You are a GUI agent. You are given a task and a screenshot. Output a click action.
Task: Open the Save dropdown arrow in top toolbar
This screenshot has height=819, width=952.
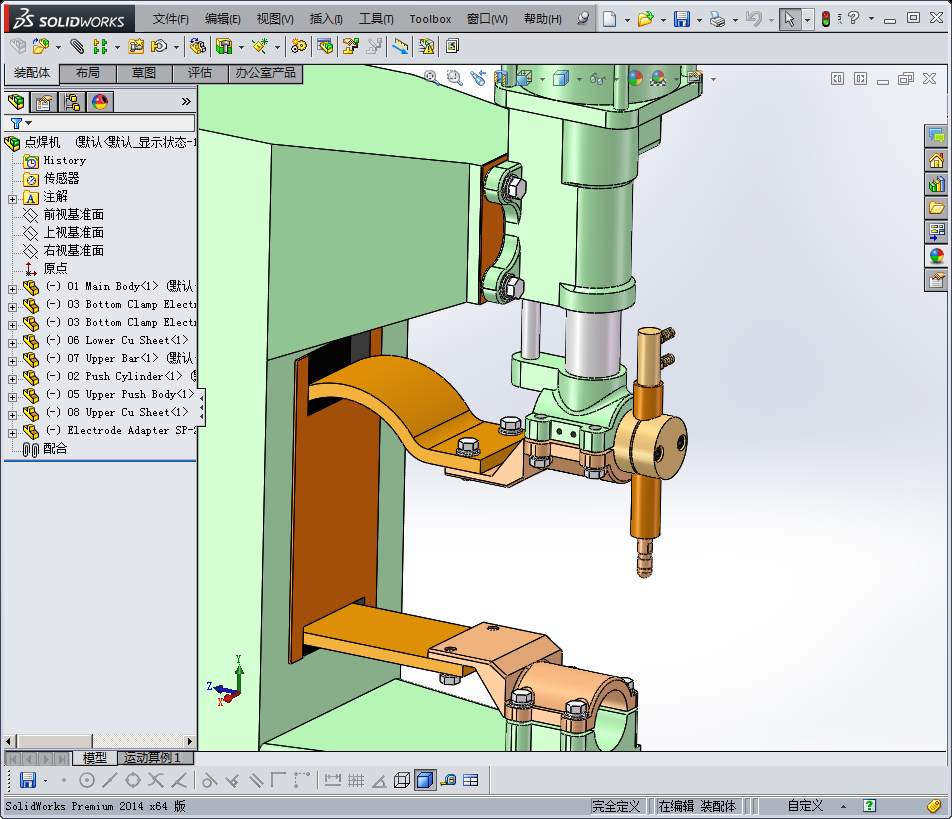coord(699,21)
